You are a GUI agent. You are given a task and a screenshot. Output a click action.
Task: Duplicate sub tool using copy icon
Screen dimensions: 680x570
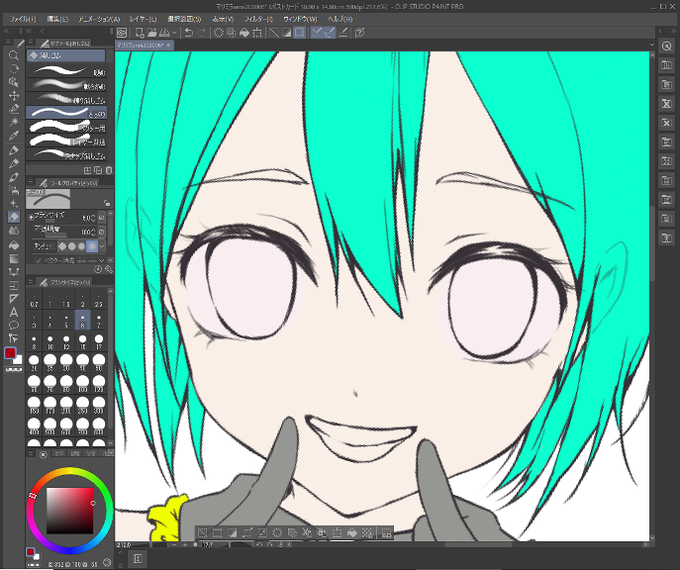[98, 170]
